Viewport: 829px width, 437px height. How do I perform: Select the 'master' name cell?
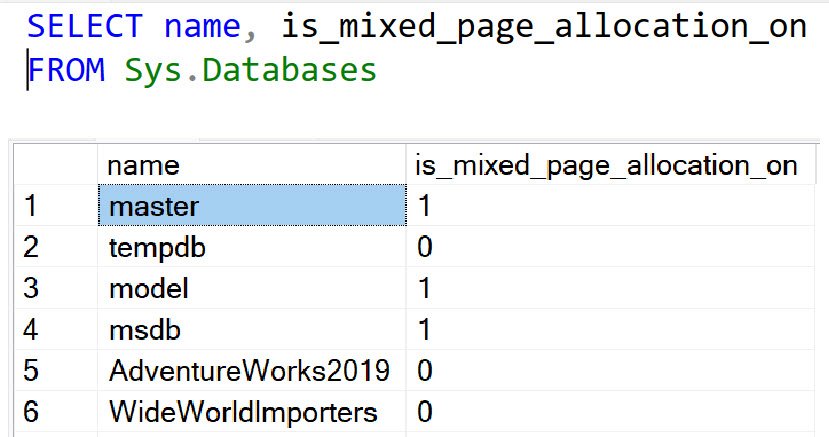tap(252, 205)
